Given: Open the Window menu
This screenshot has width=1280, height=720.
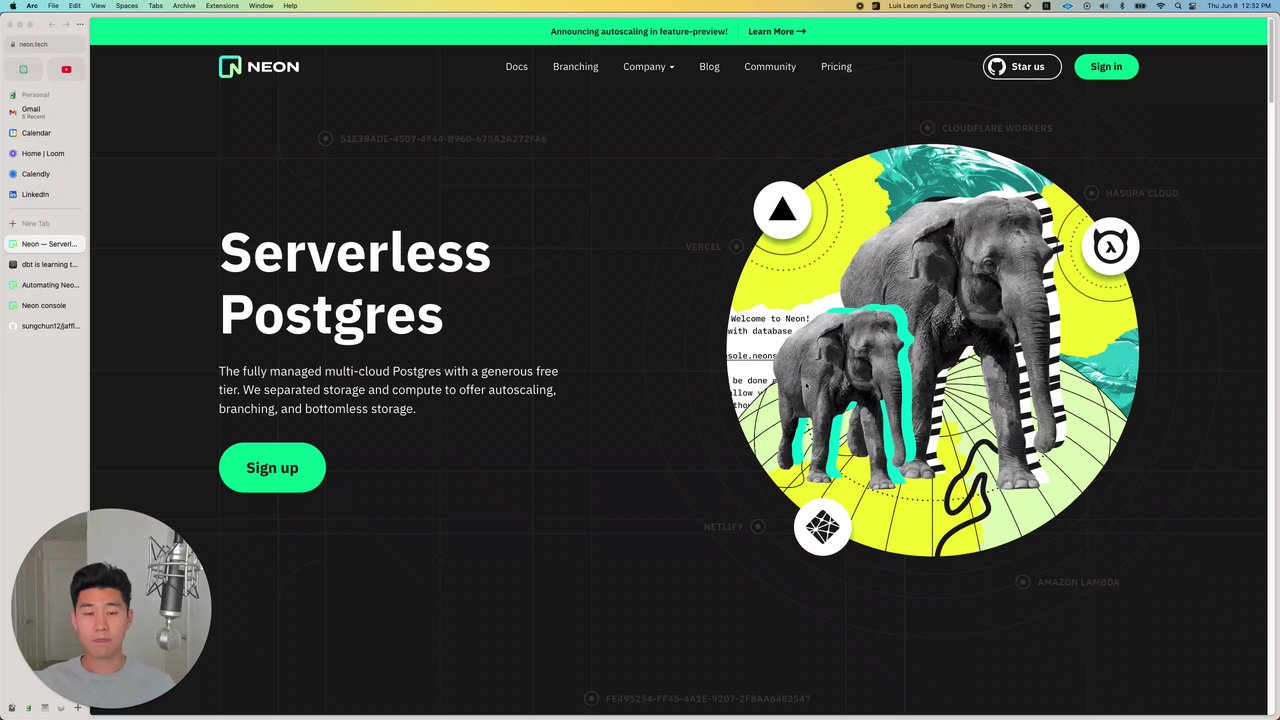Looking at the screenshot, I should (261, 6).
